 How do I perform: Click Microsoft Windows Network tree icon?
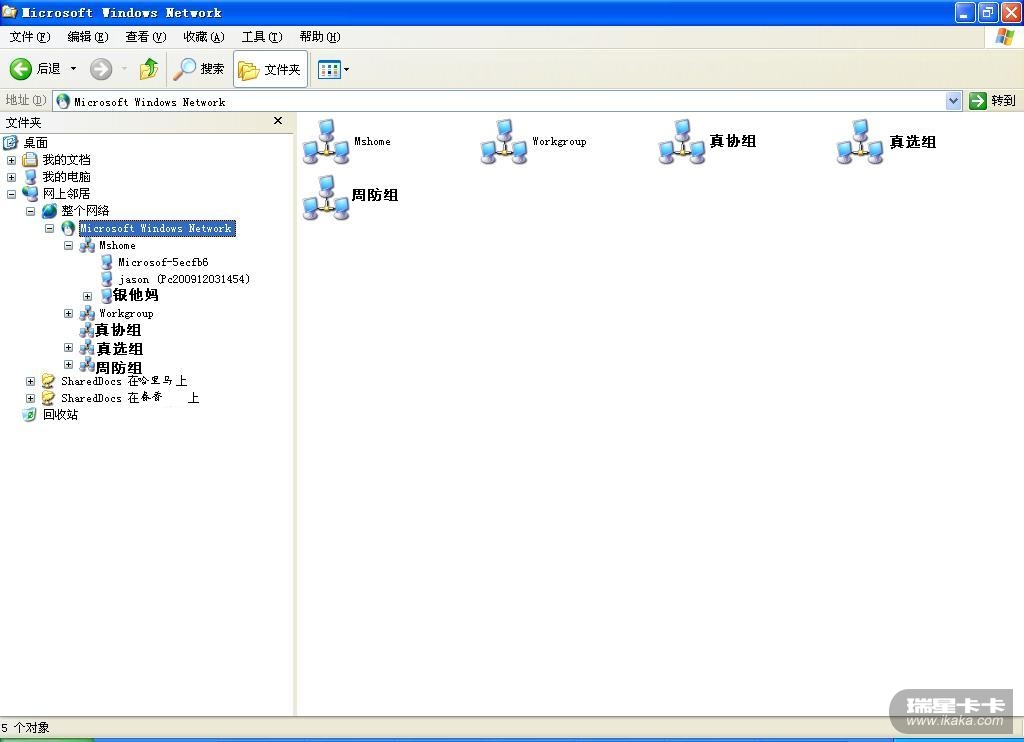coord(68,228)
